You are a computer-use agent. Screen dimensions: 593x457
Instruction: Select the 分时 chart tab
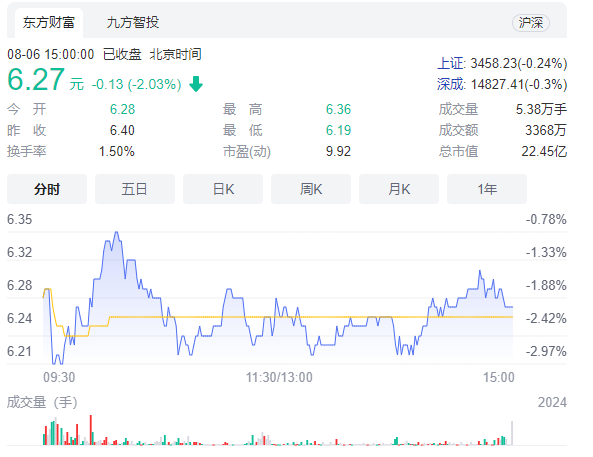coord(47,189)
